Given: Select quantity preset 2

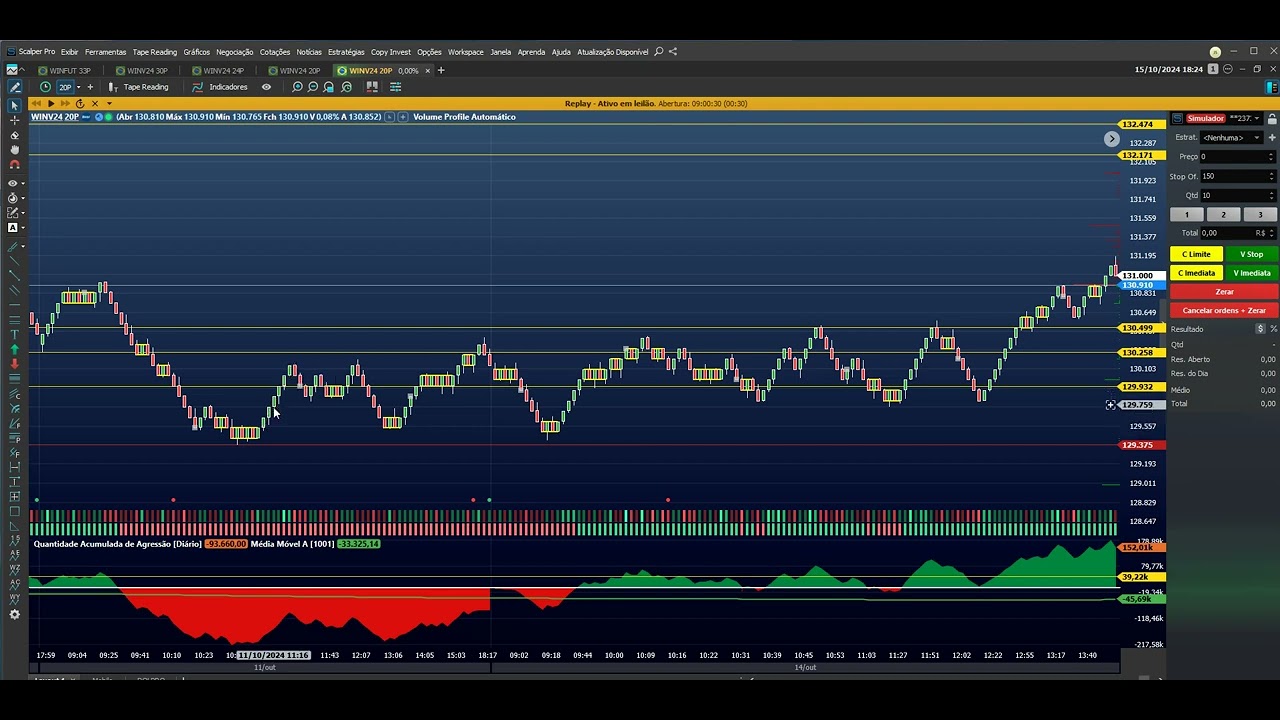Looking at the screenshot, I should [x=1223, y=215].
